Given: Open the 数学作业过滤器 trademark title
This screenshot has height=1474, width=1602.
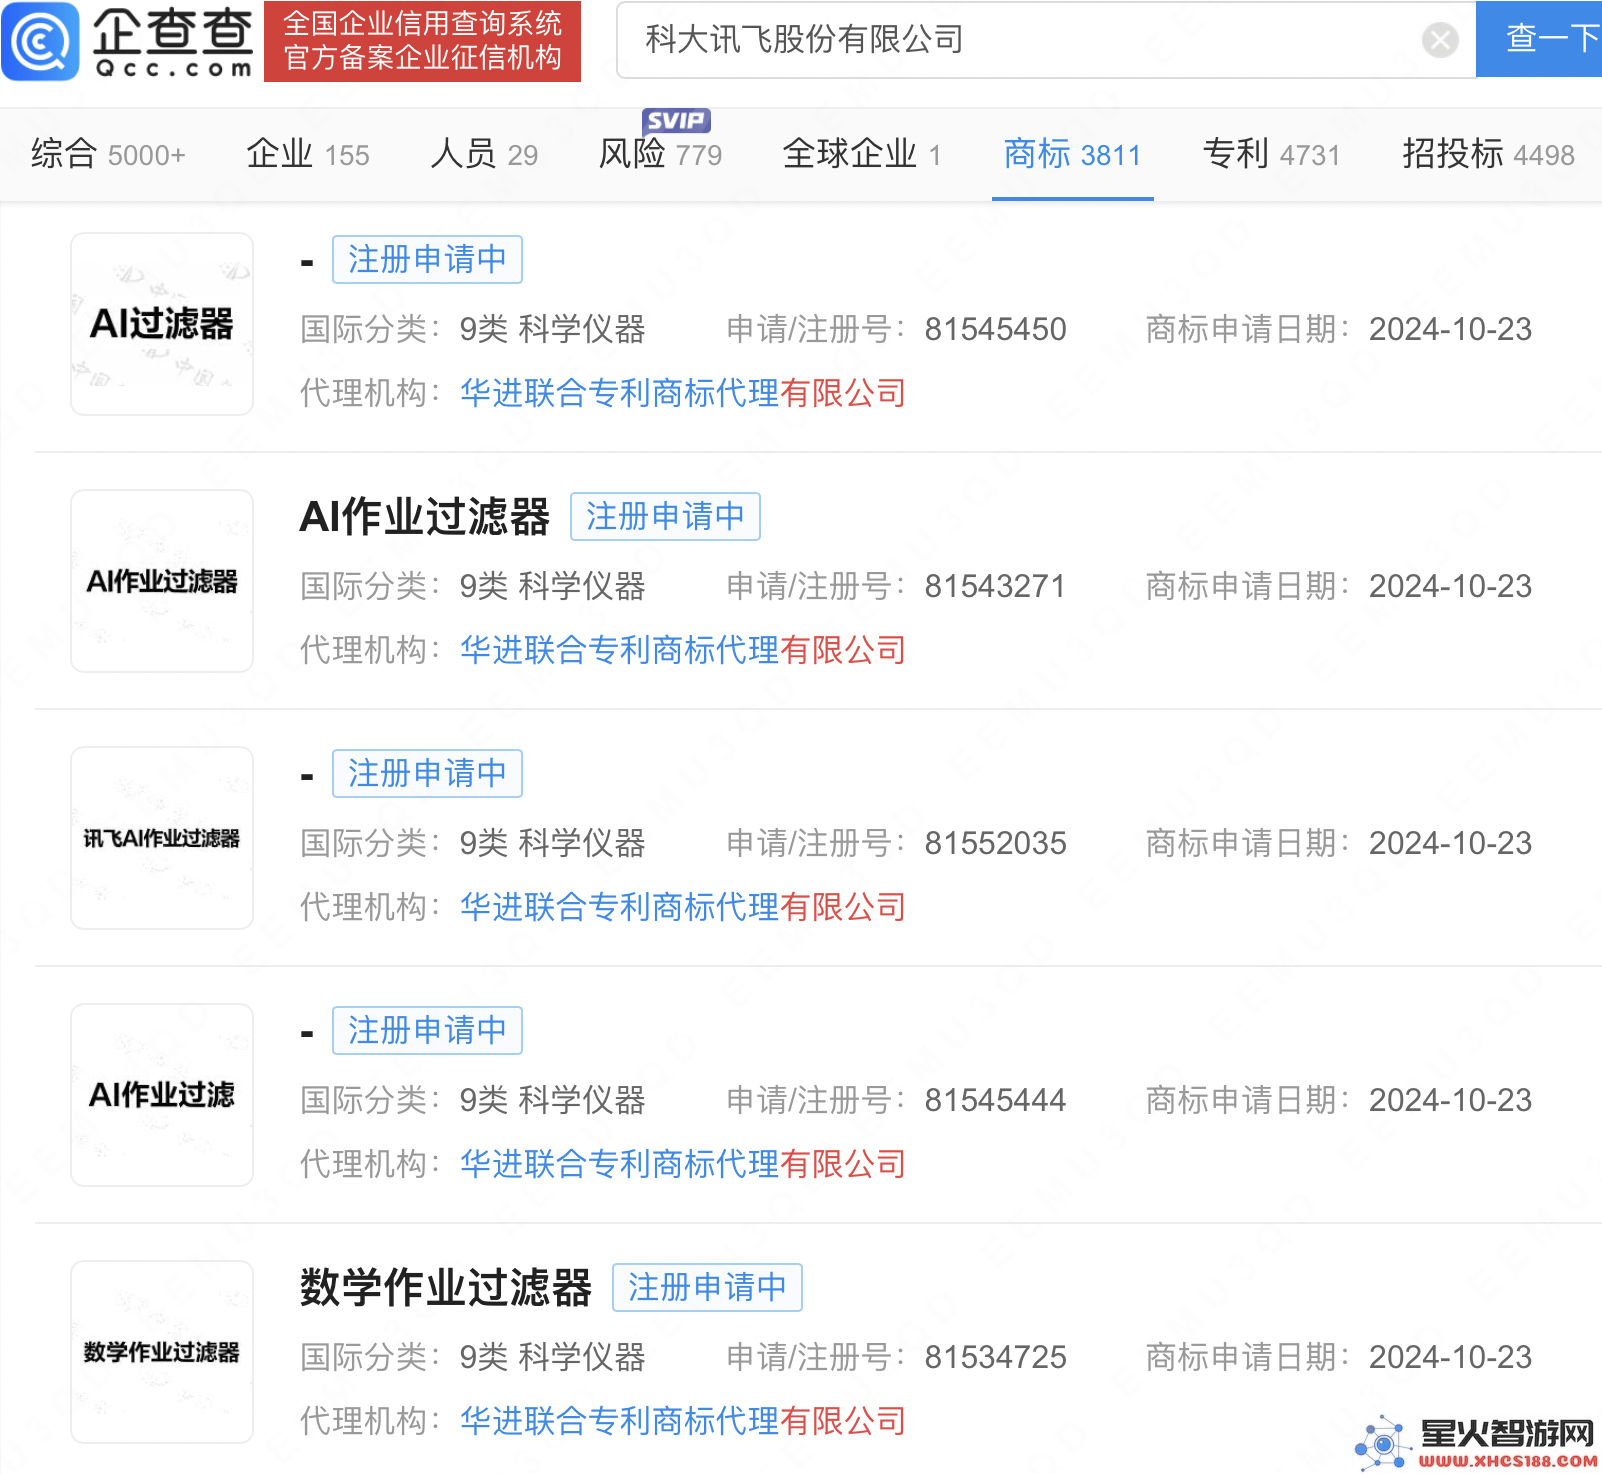Looking at the screenshot, I should (x=446, y=1288).
